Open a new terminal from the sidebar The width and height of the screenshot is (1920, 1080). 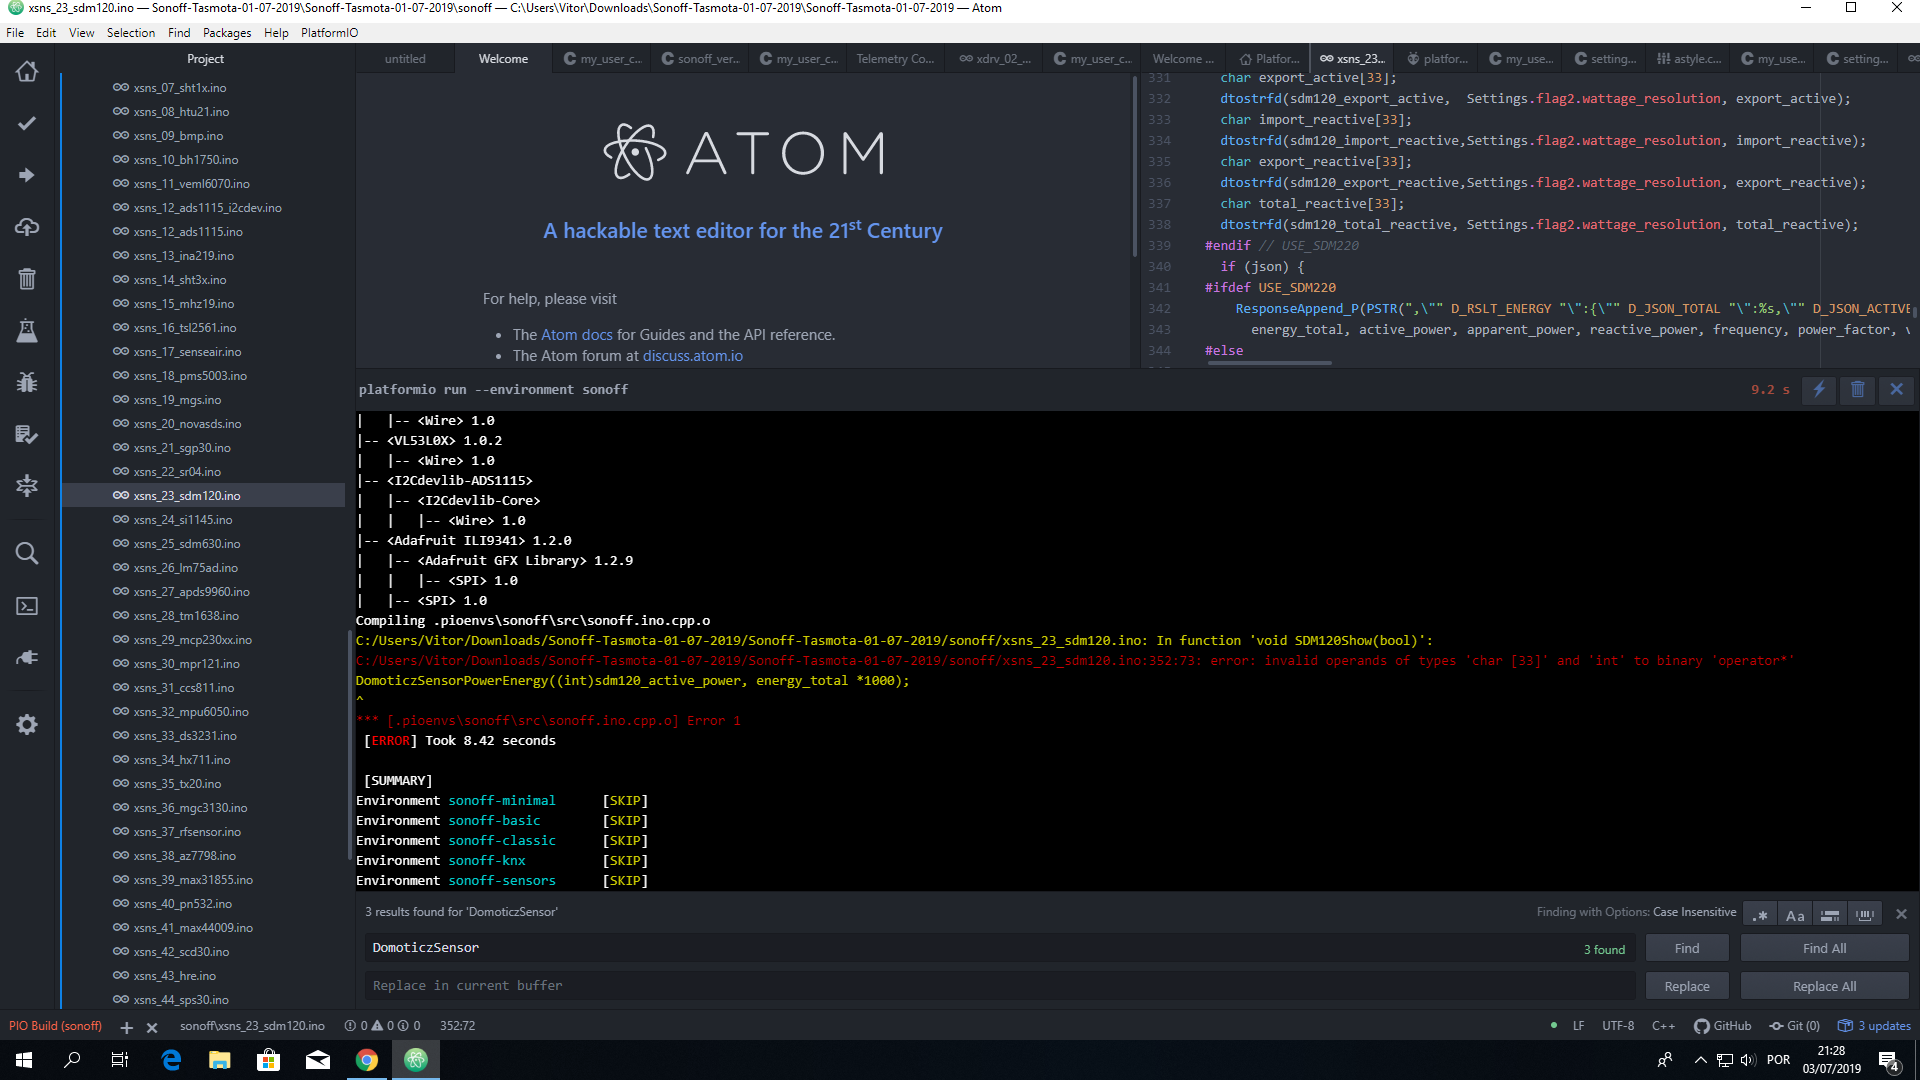[27, 605]
